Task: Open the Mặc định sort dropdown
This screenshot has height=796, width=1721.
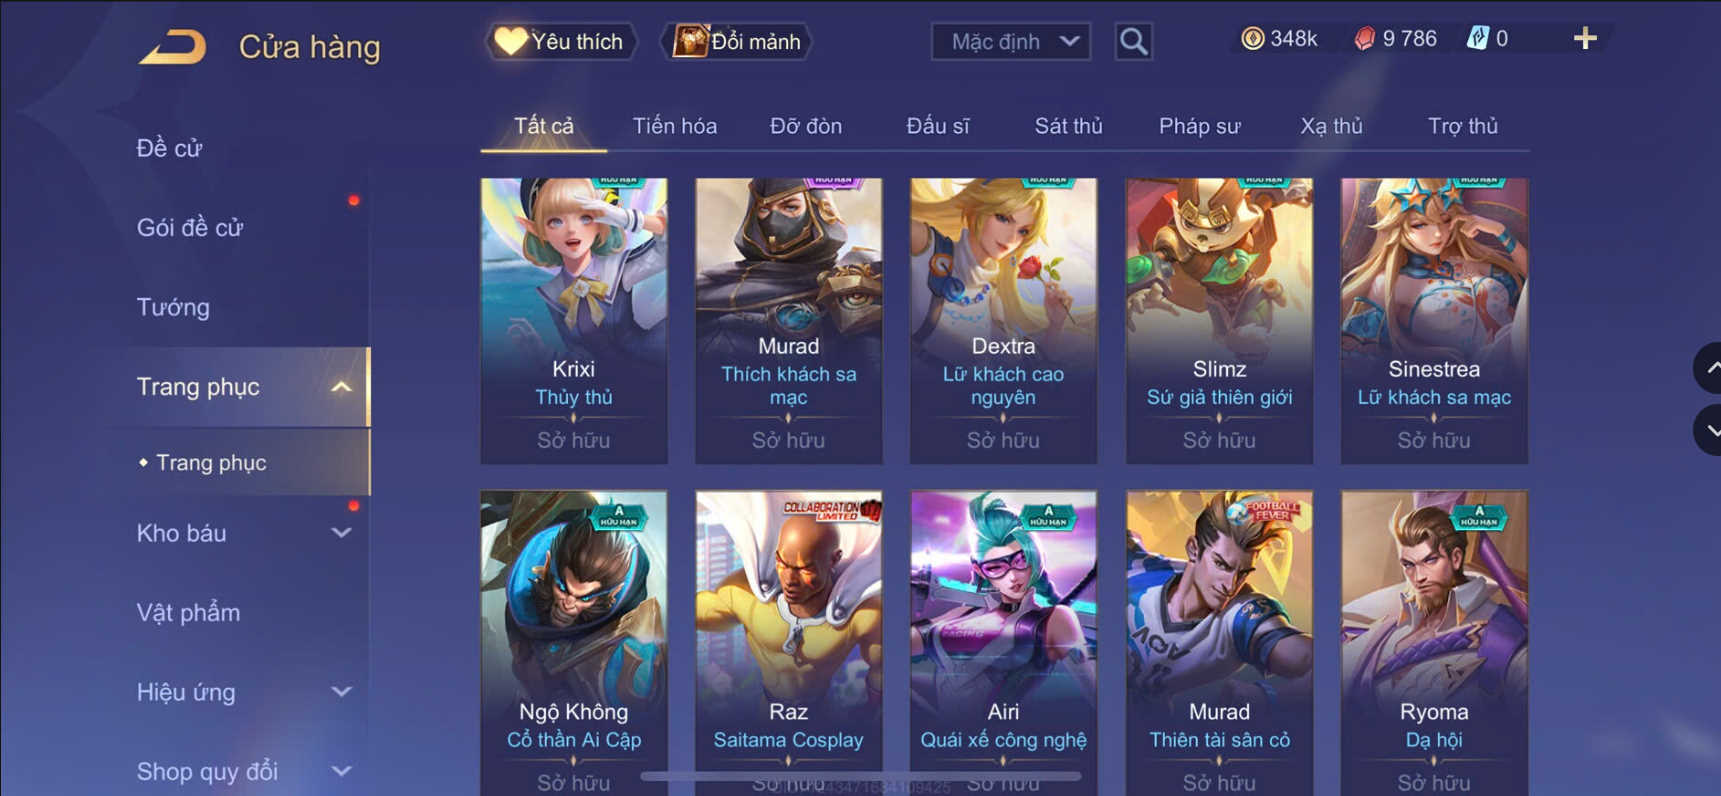Action: [x=1011, y=41]
